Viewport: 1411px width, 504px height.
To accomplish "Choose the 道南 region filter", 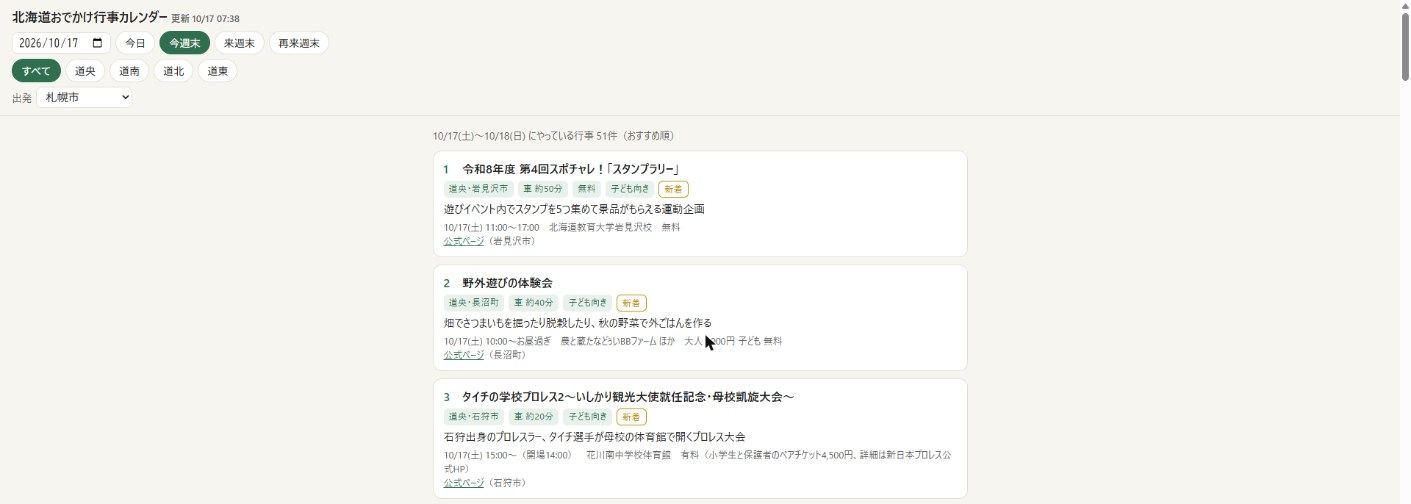I will [129, 71].
